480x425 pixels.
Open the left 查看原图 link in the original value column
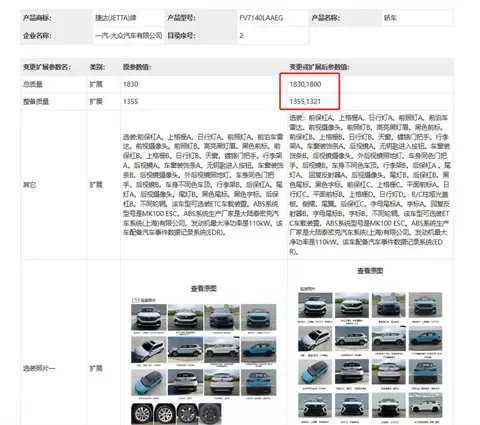(x=204, y=288)
